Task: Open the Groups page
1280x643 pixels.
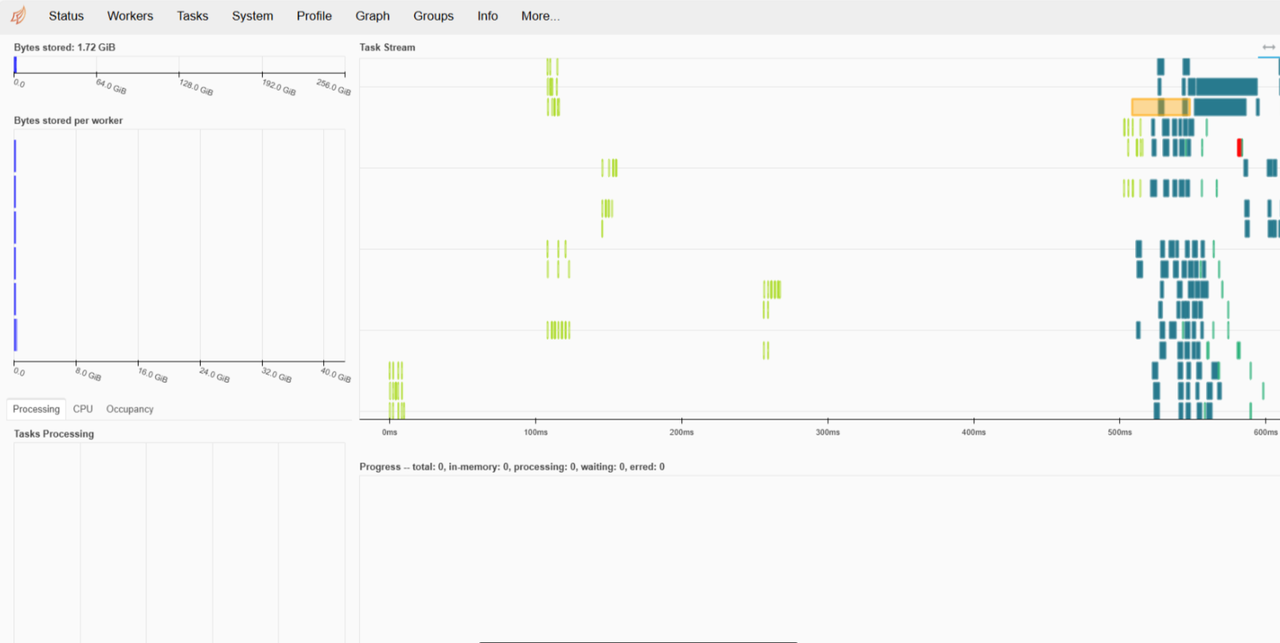Action: pos(433,16)
